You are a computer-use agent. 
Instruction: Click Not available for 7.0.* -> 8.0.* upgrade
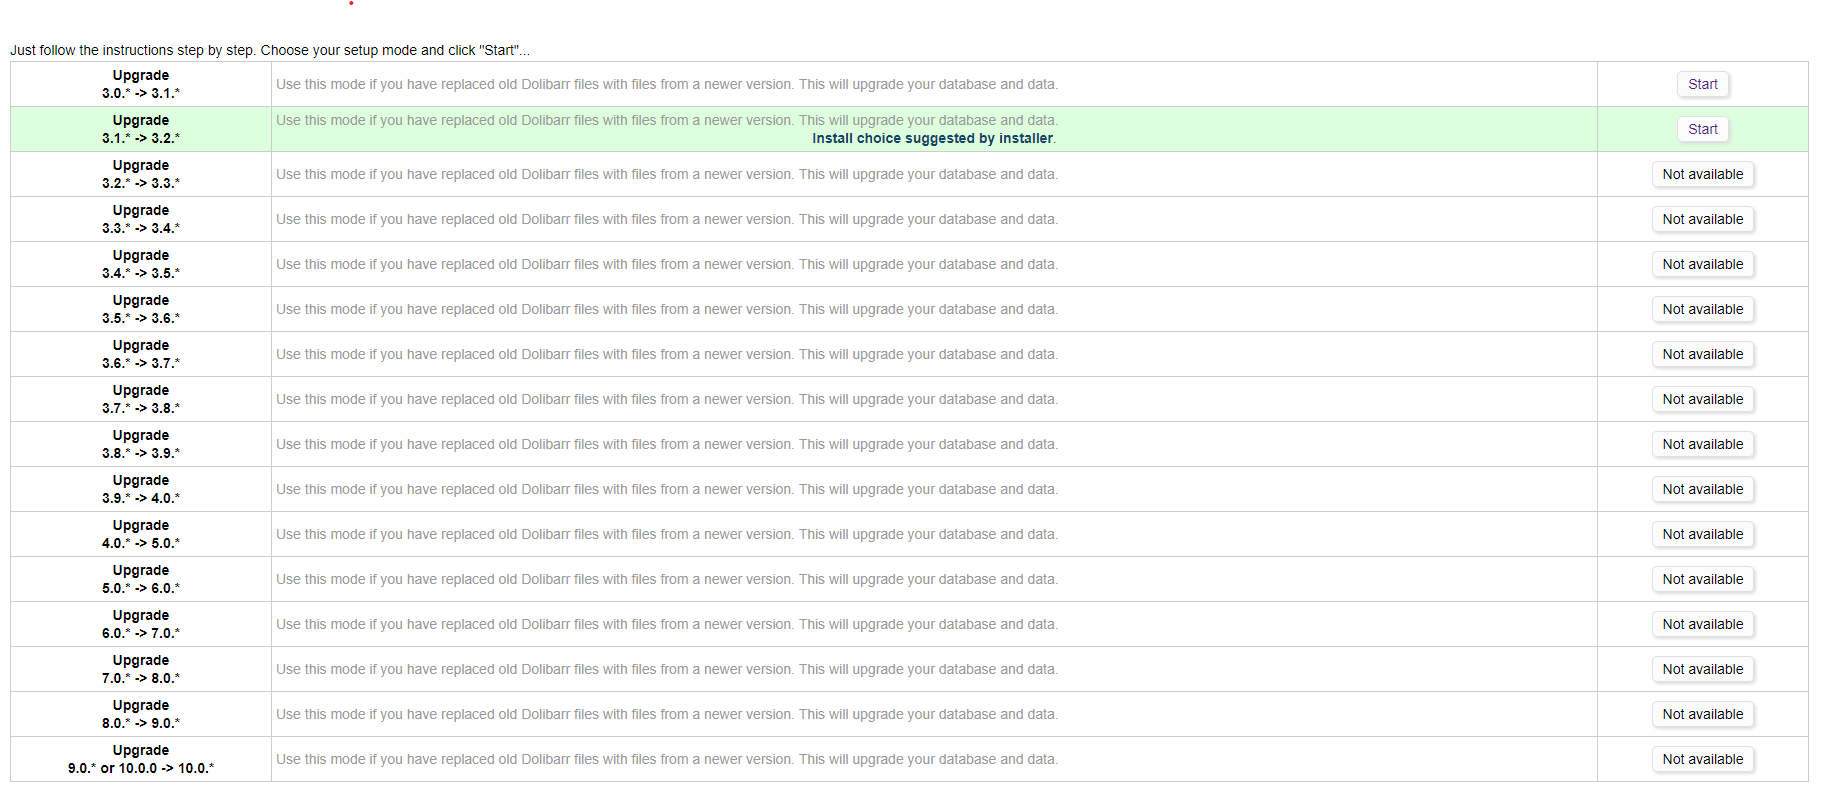point(1702,669)
